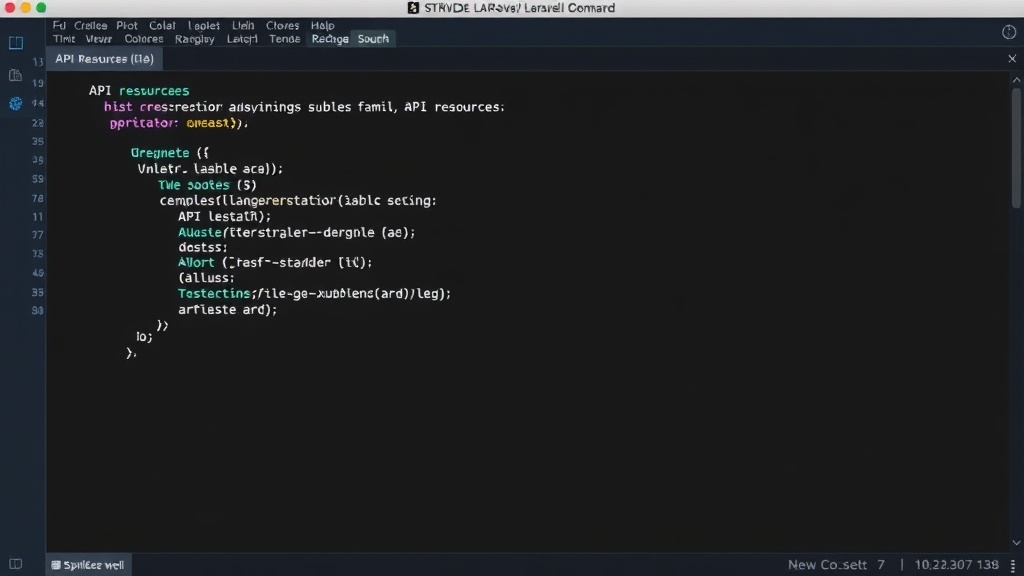Image resolution: width=1024 pixels, height=576 pixels.
Task: Click the 'arfieste ard);' code line
Action: click(x=227, y=310)
